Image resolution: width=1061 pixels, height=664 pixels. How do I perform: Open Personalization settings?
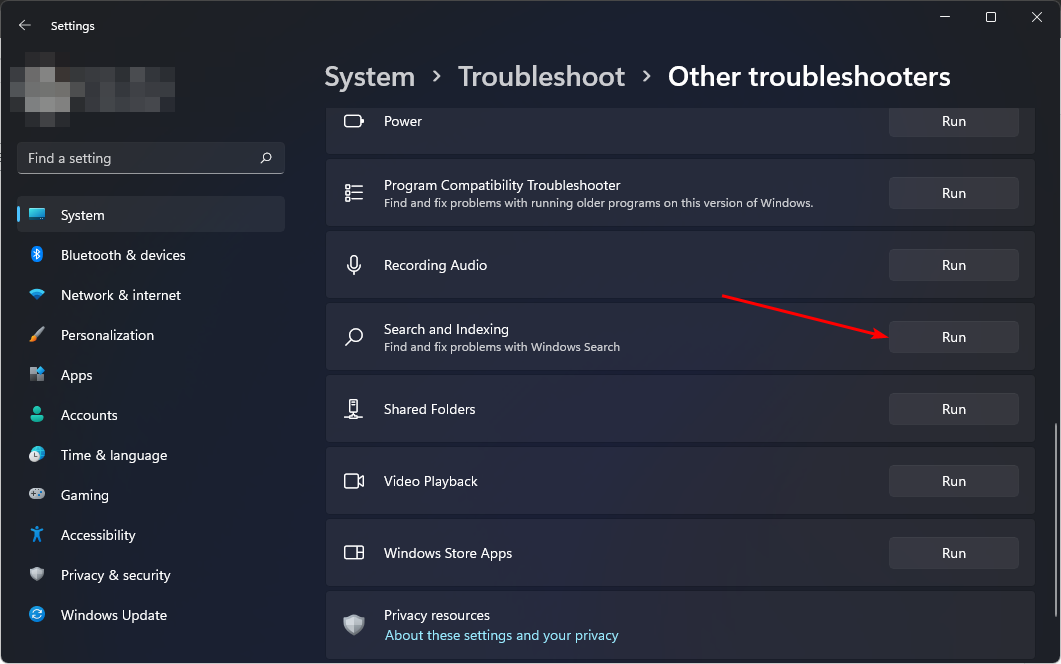(x=151, y=334)
